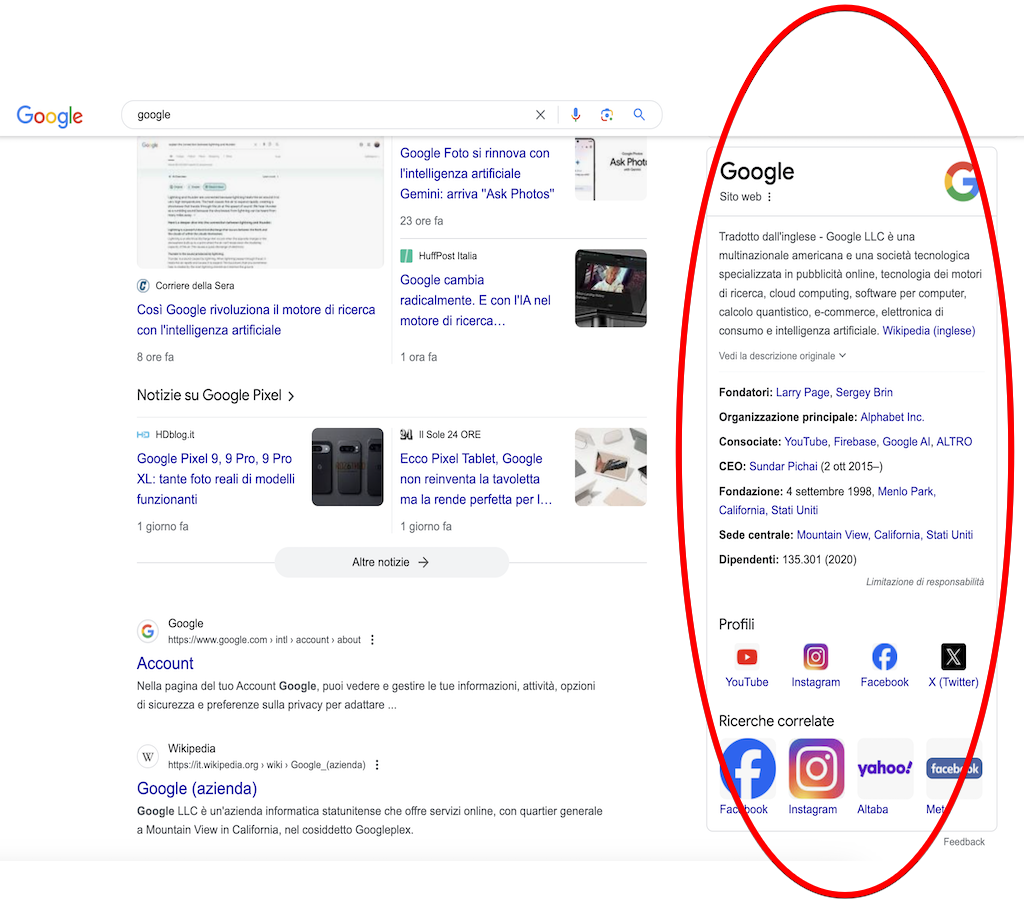Click the Instagram logo in Ricerche correlate
The width and height of the screenshot is (1024, 902).
(816, 768)
